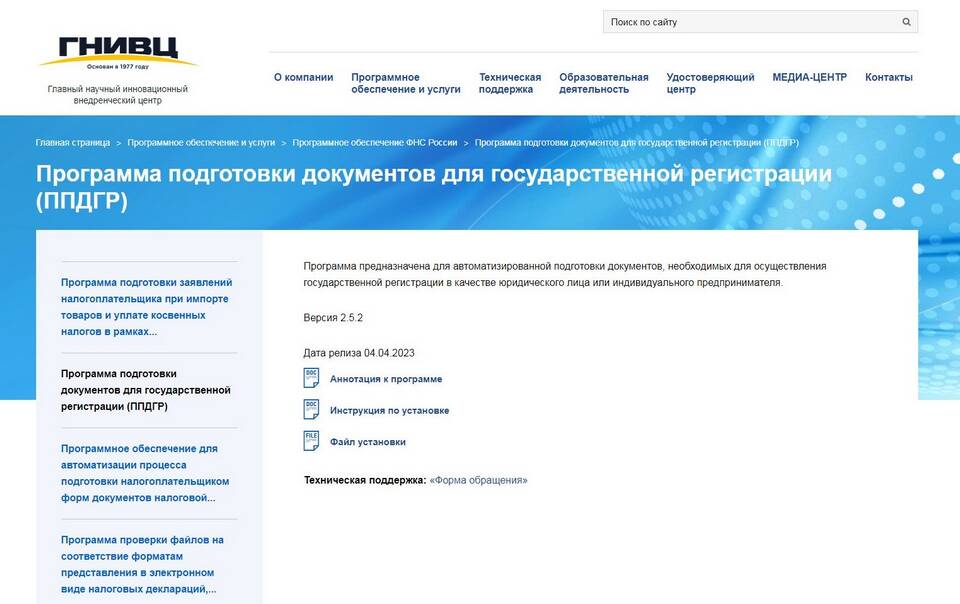This screenshot has width=960, height=604.
Task: Click the FILE icon beside Файл установки
Action: pos(312,441)
